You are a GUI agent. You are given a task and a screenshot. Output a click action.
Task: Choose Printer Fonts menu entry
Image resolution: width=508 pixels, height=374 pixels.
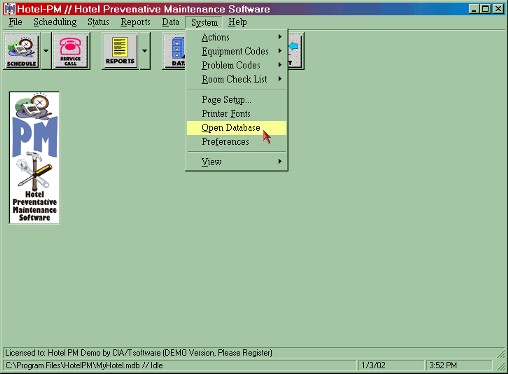tap(236, 114)
